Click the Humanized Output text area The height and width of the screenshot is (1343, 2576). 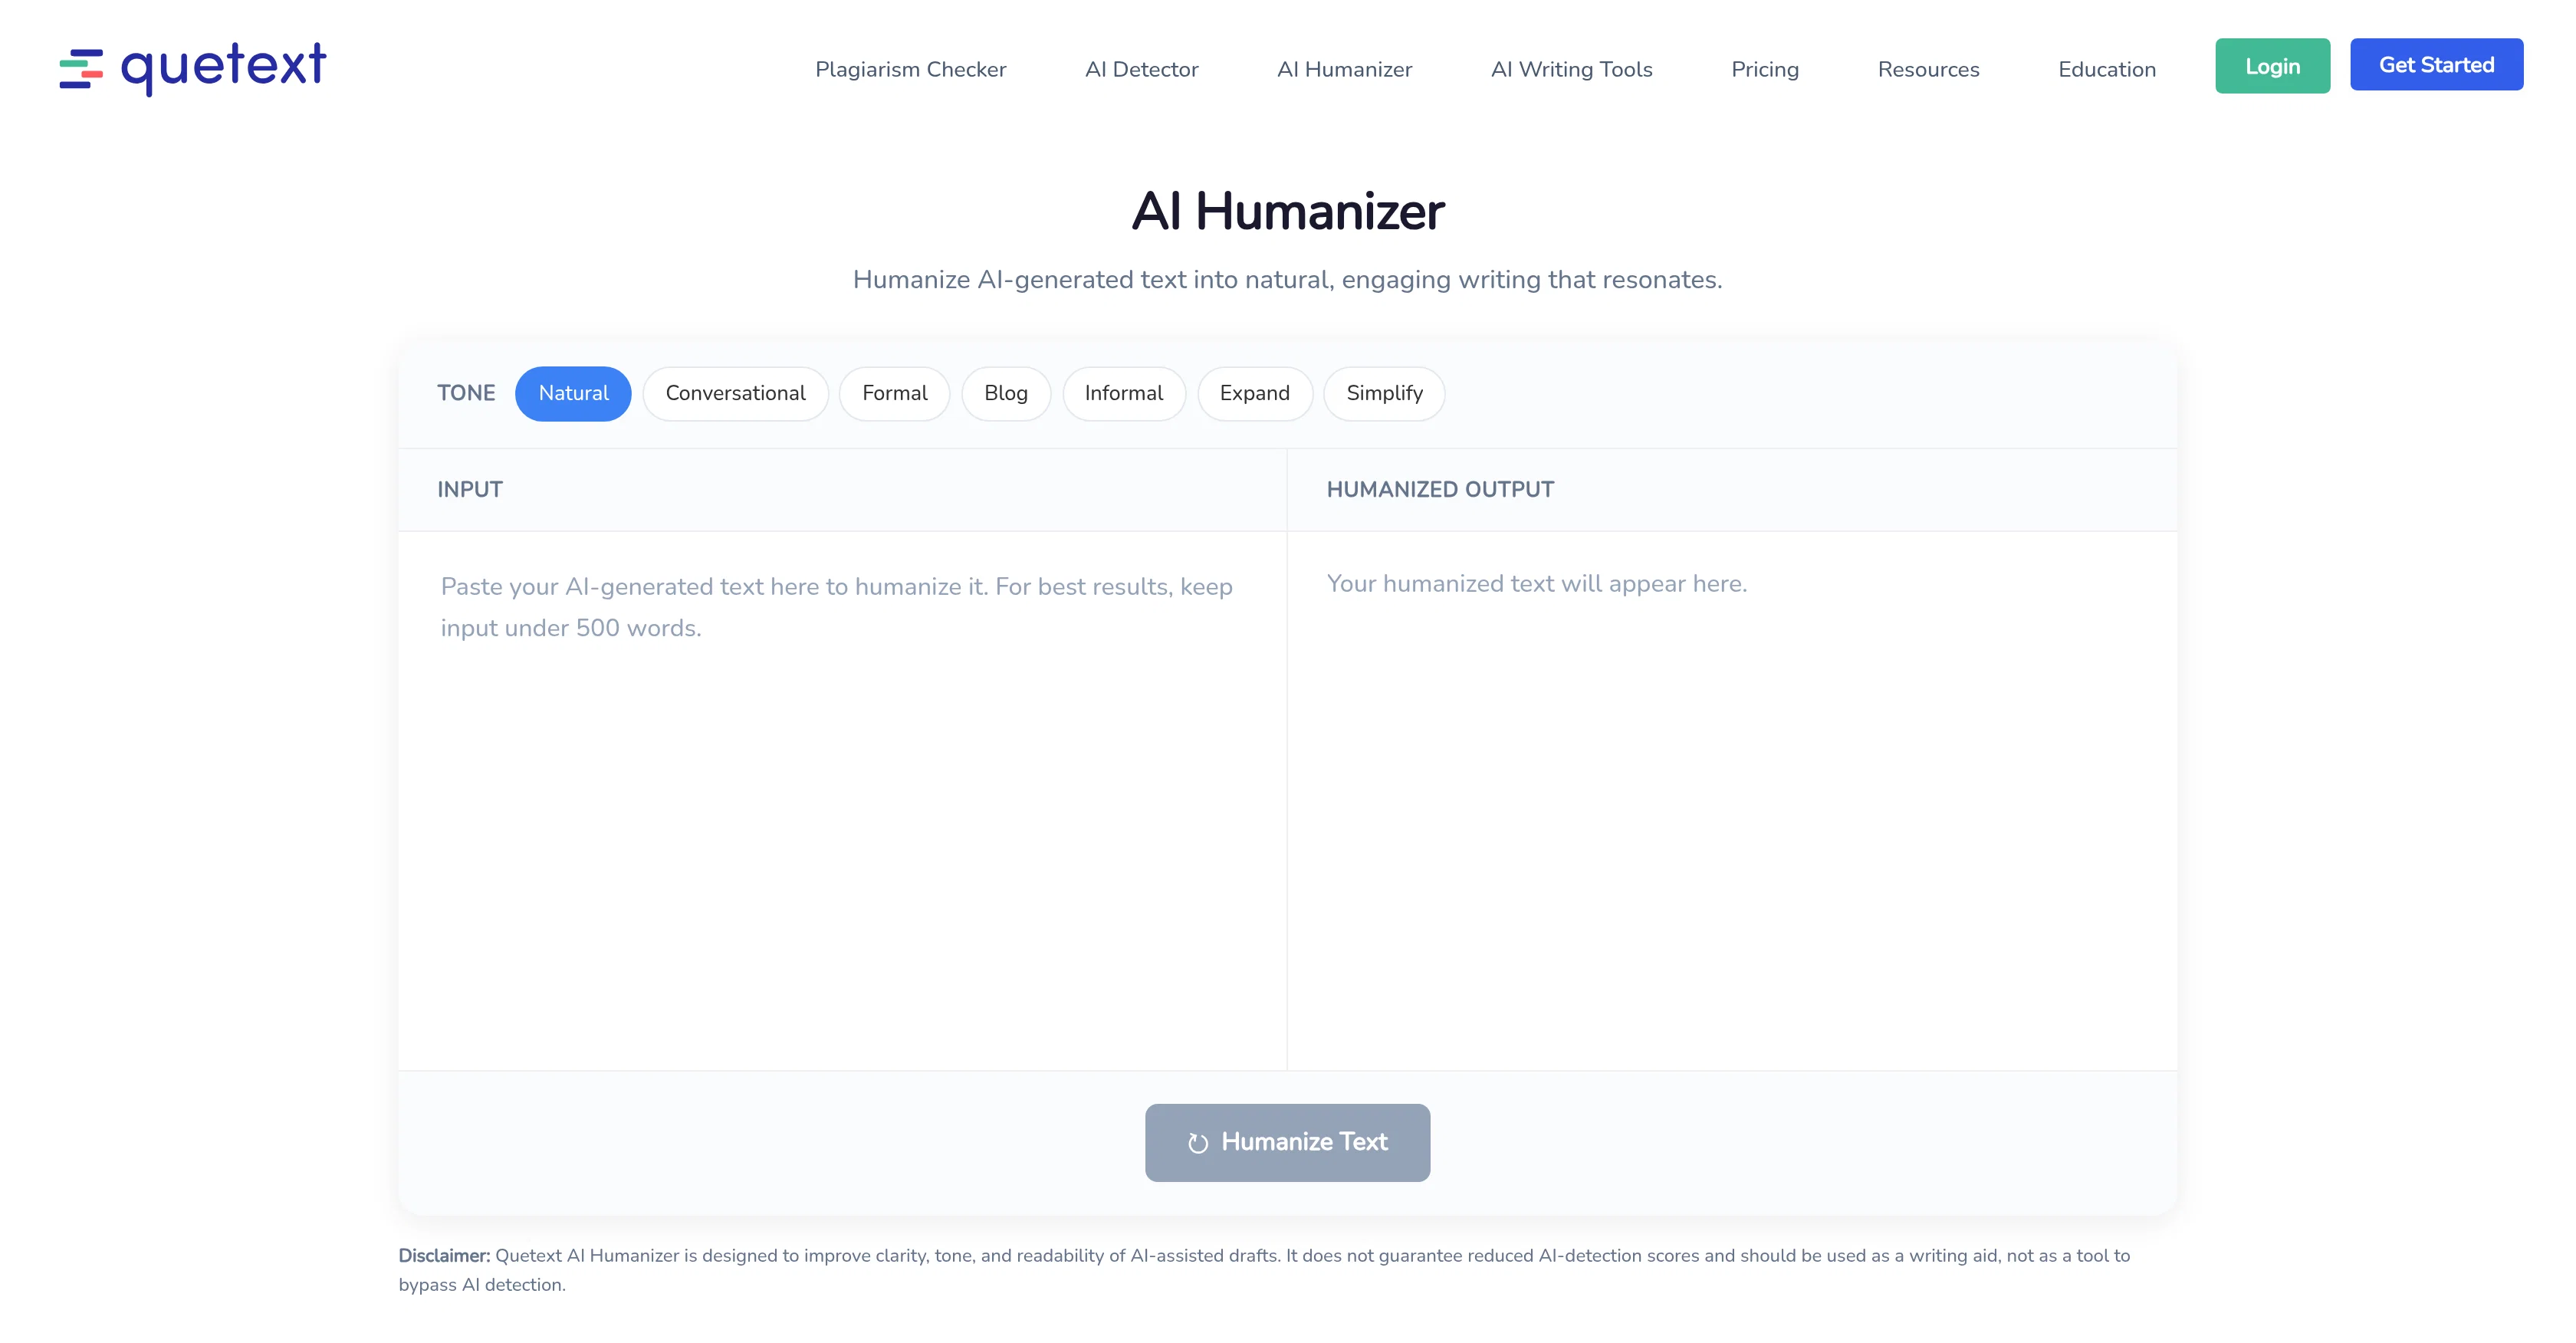tap(1732, 800)
